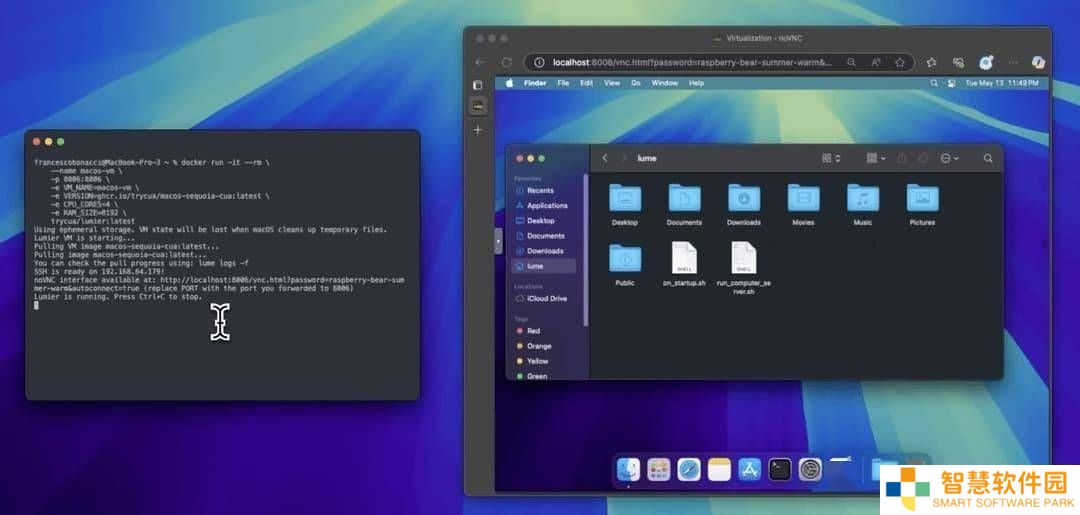The image size is (1080, 515).
Task: Open the Go menu
Action: tap(636, 83)
